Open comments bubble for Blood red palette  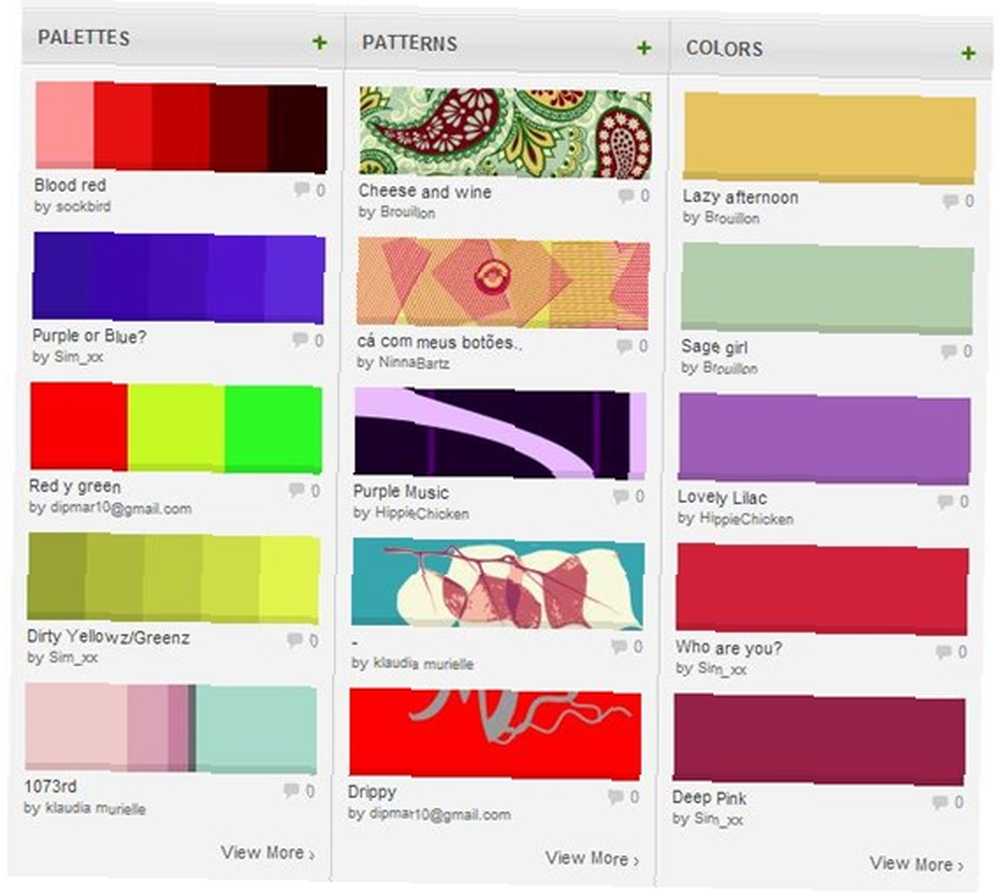(301, 189)
